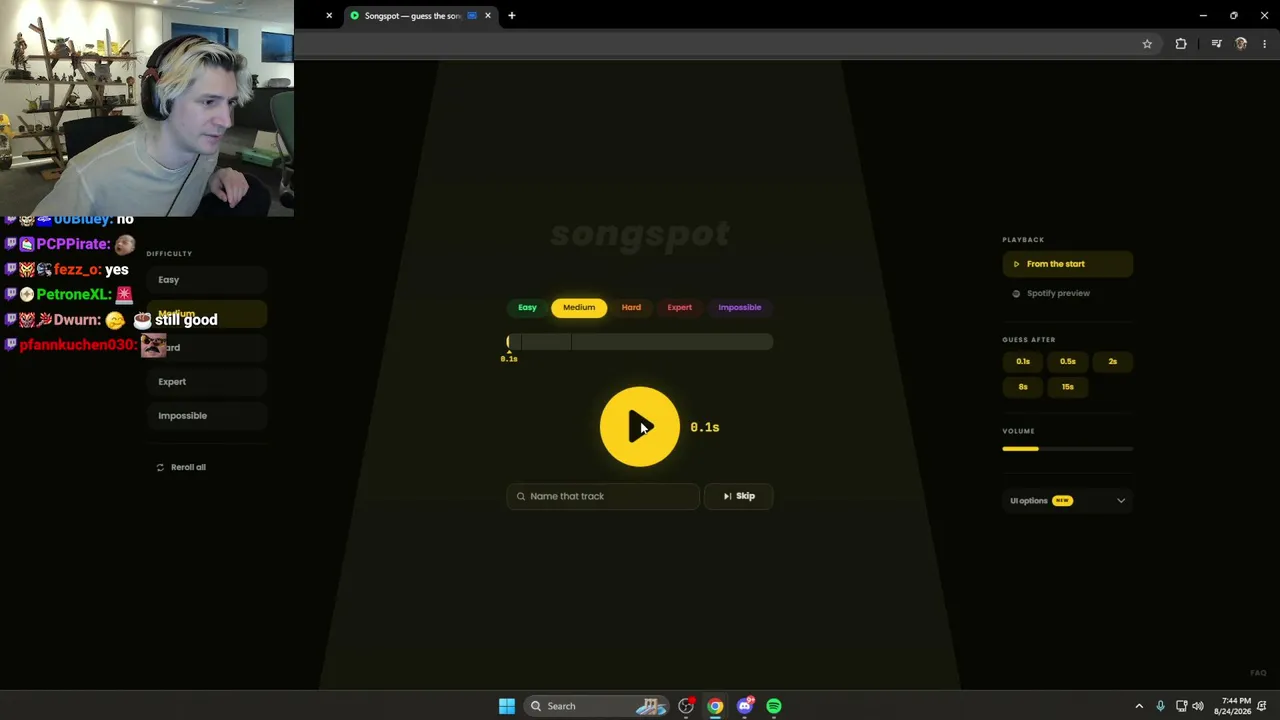Open Spotify from the taskbar

tap(774, 706)
